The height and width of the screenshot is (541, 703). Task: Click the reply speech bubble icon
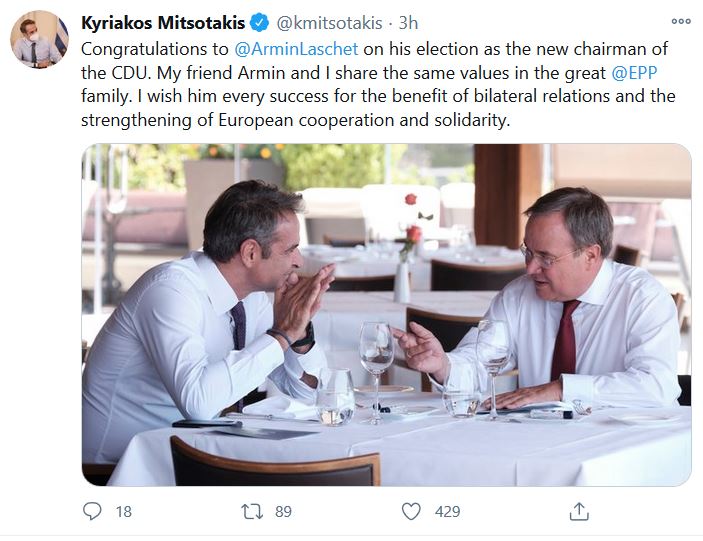click(x=93, y=511)
